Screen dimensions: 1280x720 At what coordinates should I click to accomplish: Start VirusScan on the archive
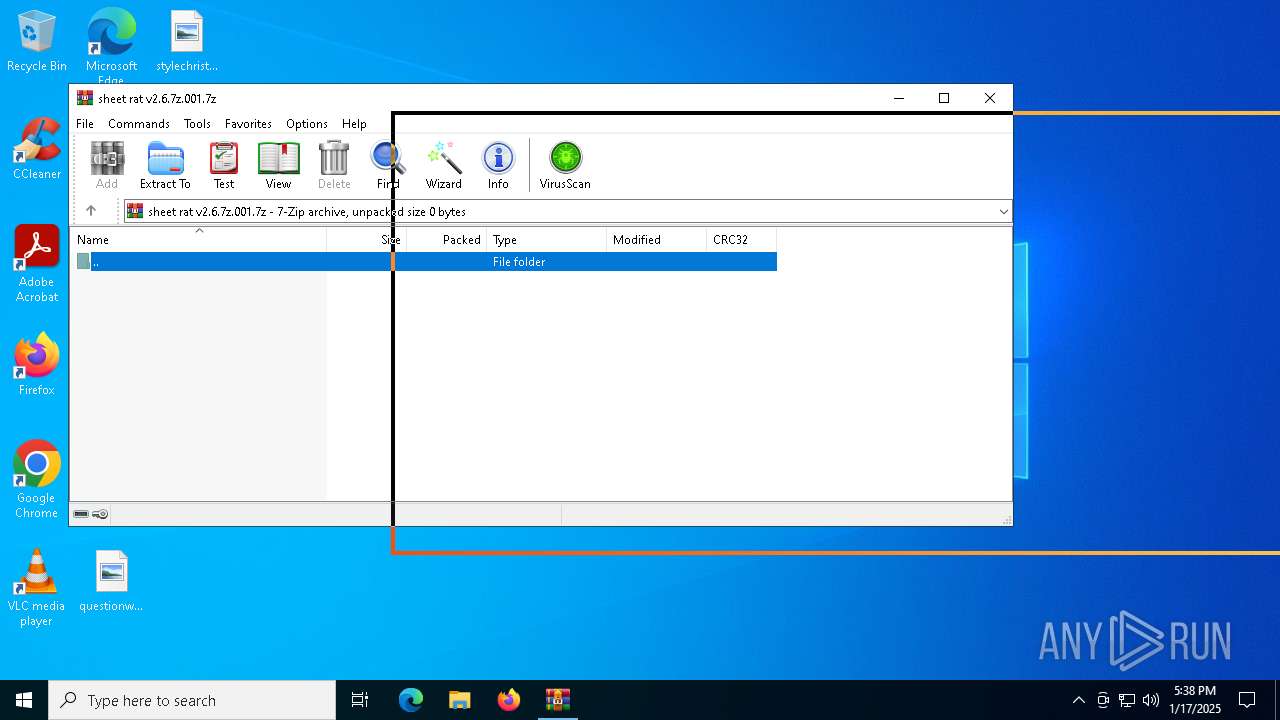[x=565, y=165]
